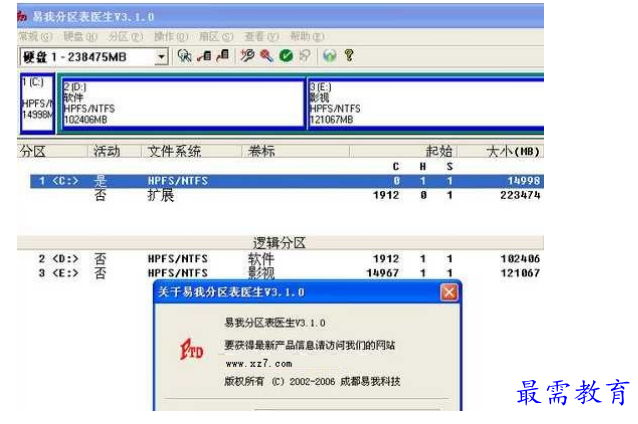Image resolution: width=638 pixels, height=424 pixels.
Task: Select the 2 <D:> logical partition row
Action: pos(287,259)
